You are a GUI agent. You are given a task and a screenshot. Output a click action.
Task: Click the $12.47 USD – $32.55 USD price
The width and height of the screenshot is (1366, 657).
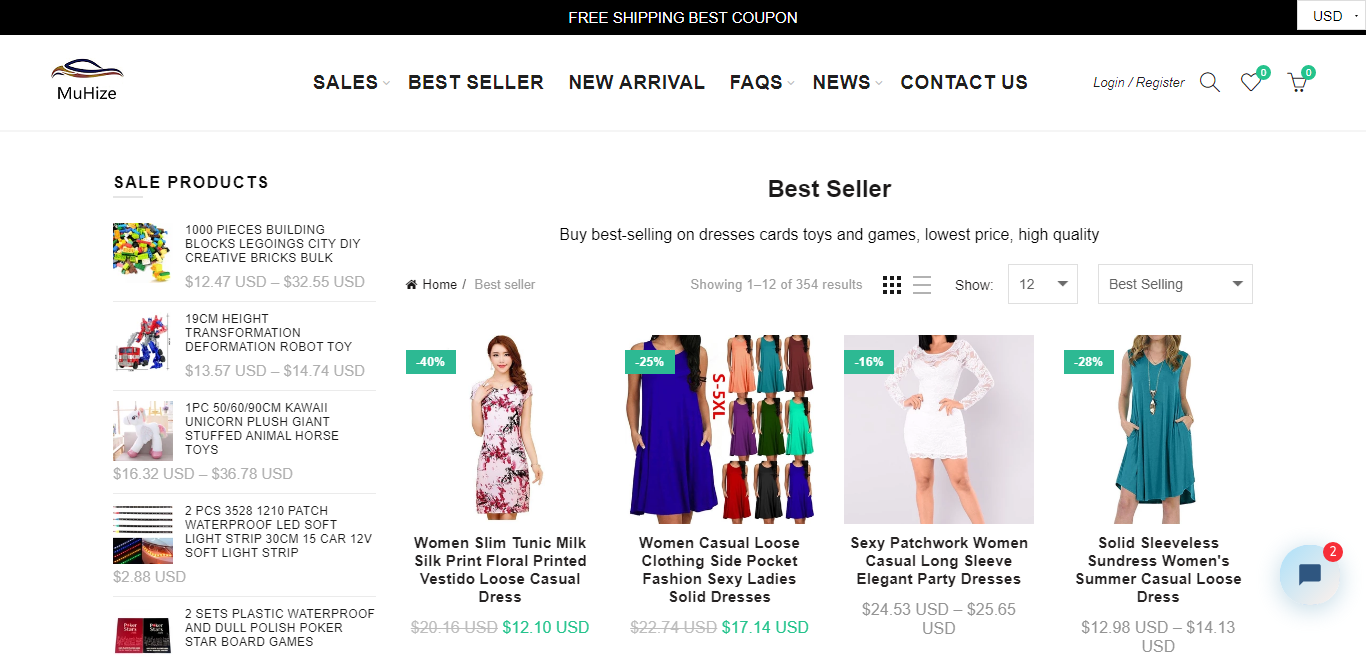click(x=275, y=282)
